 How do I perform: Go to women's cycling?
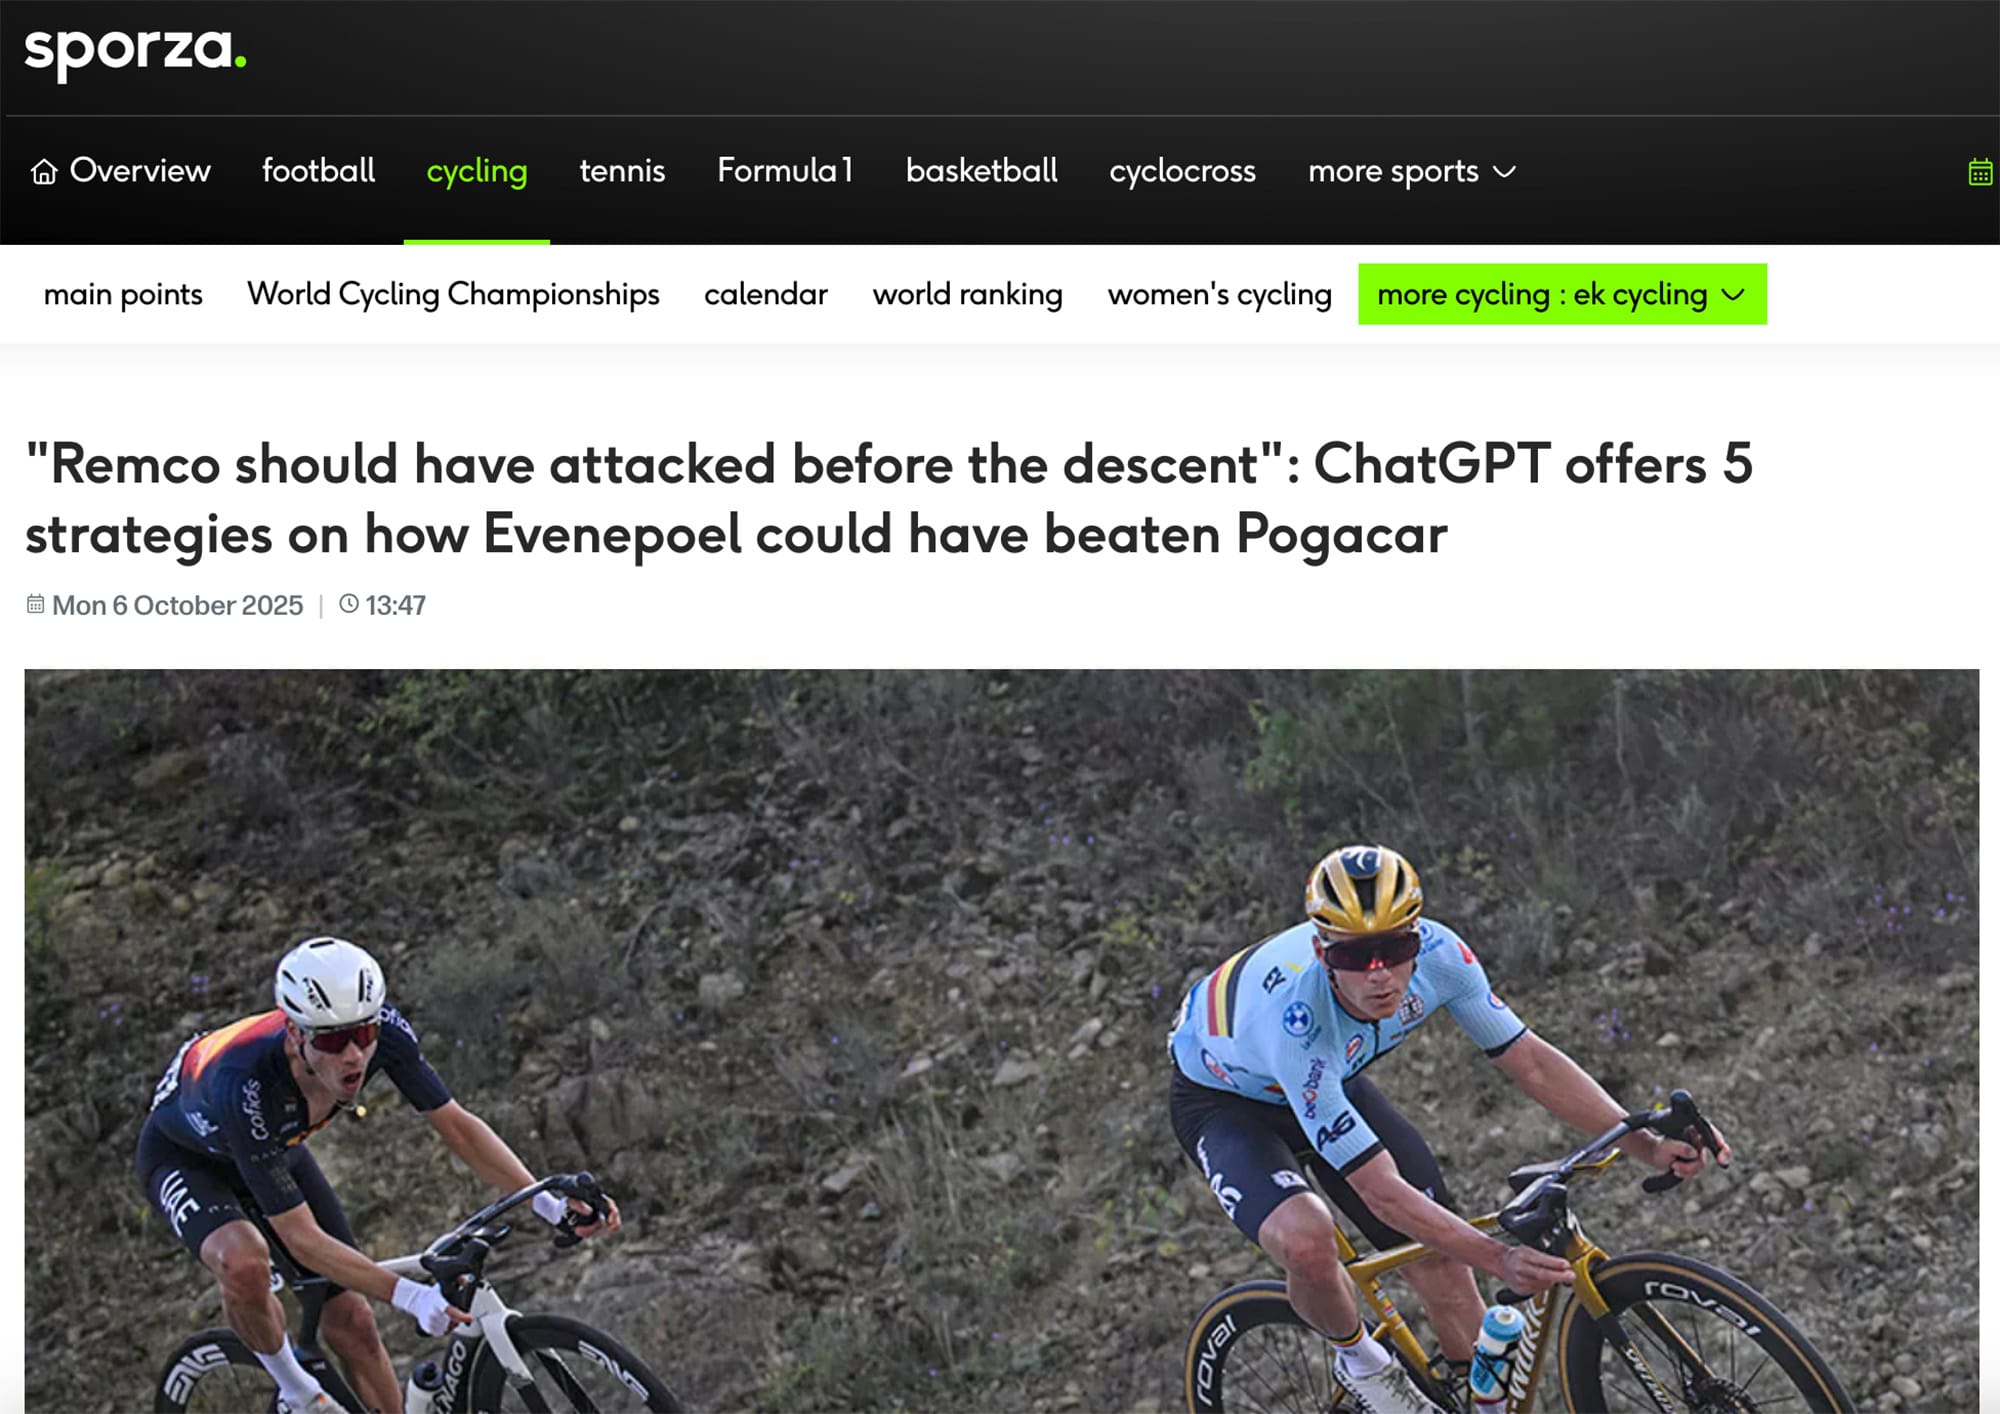click(x=1219, y=294)
